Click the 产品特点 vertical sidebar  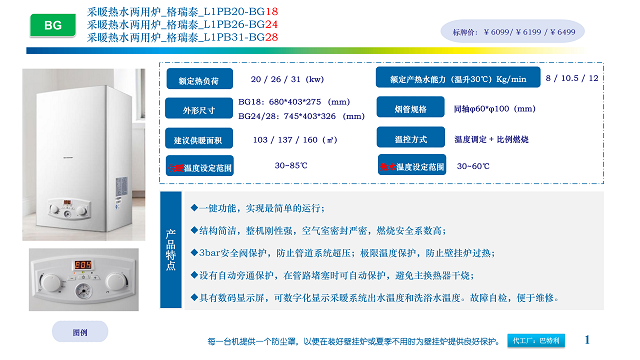171,250
